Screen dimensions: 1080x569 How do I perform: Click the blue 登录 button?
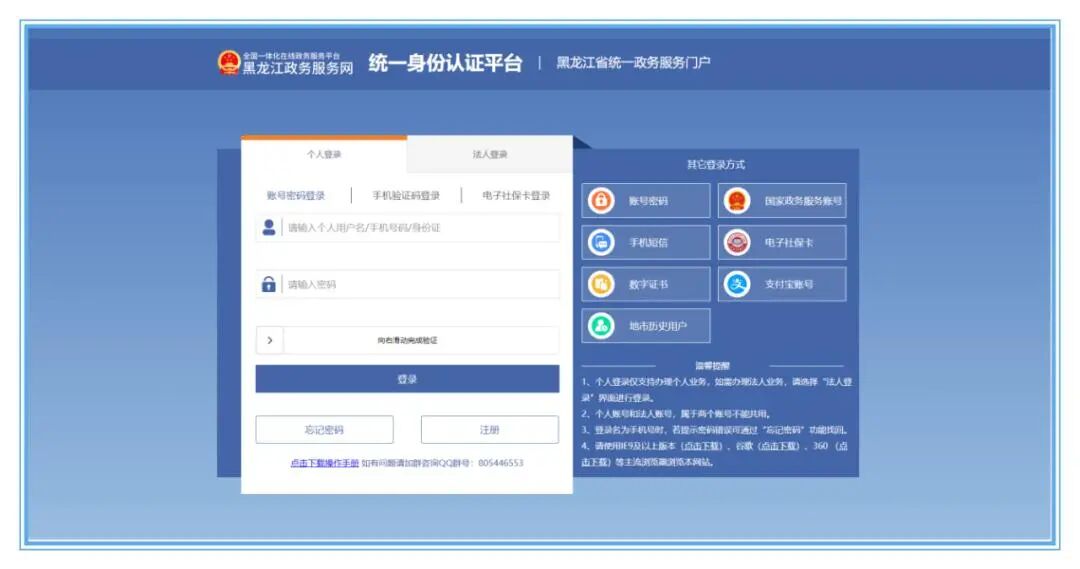407,379
